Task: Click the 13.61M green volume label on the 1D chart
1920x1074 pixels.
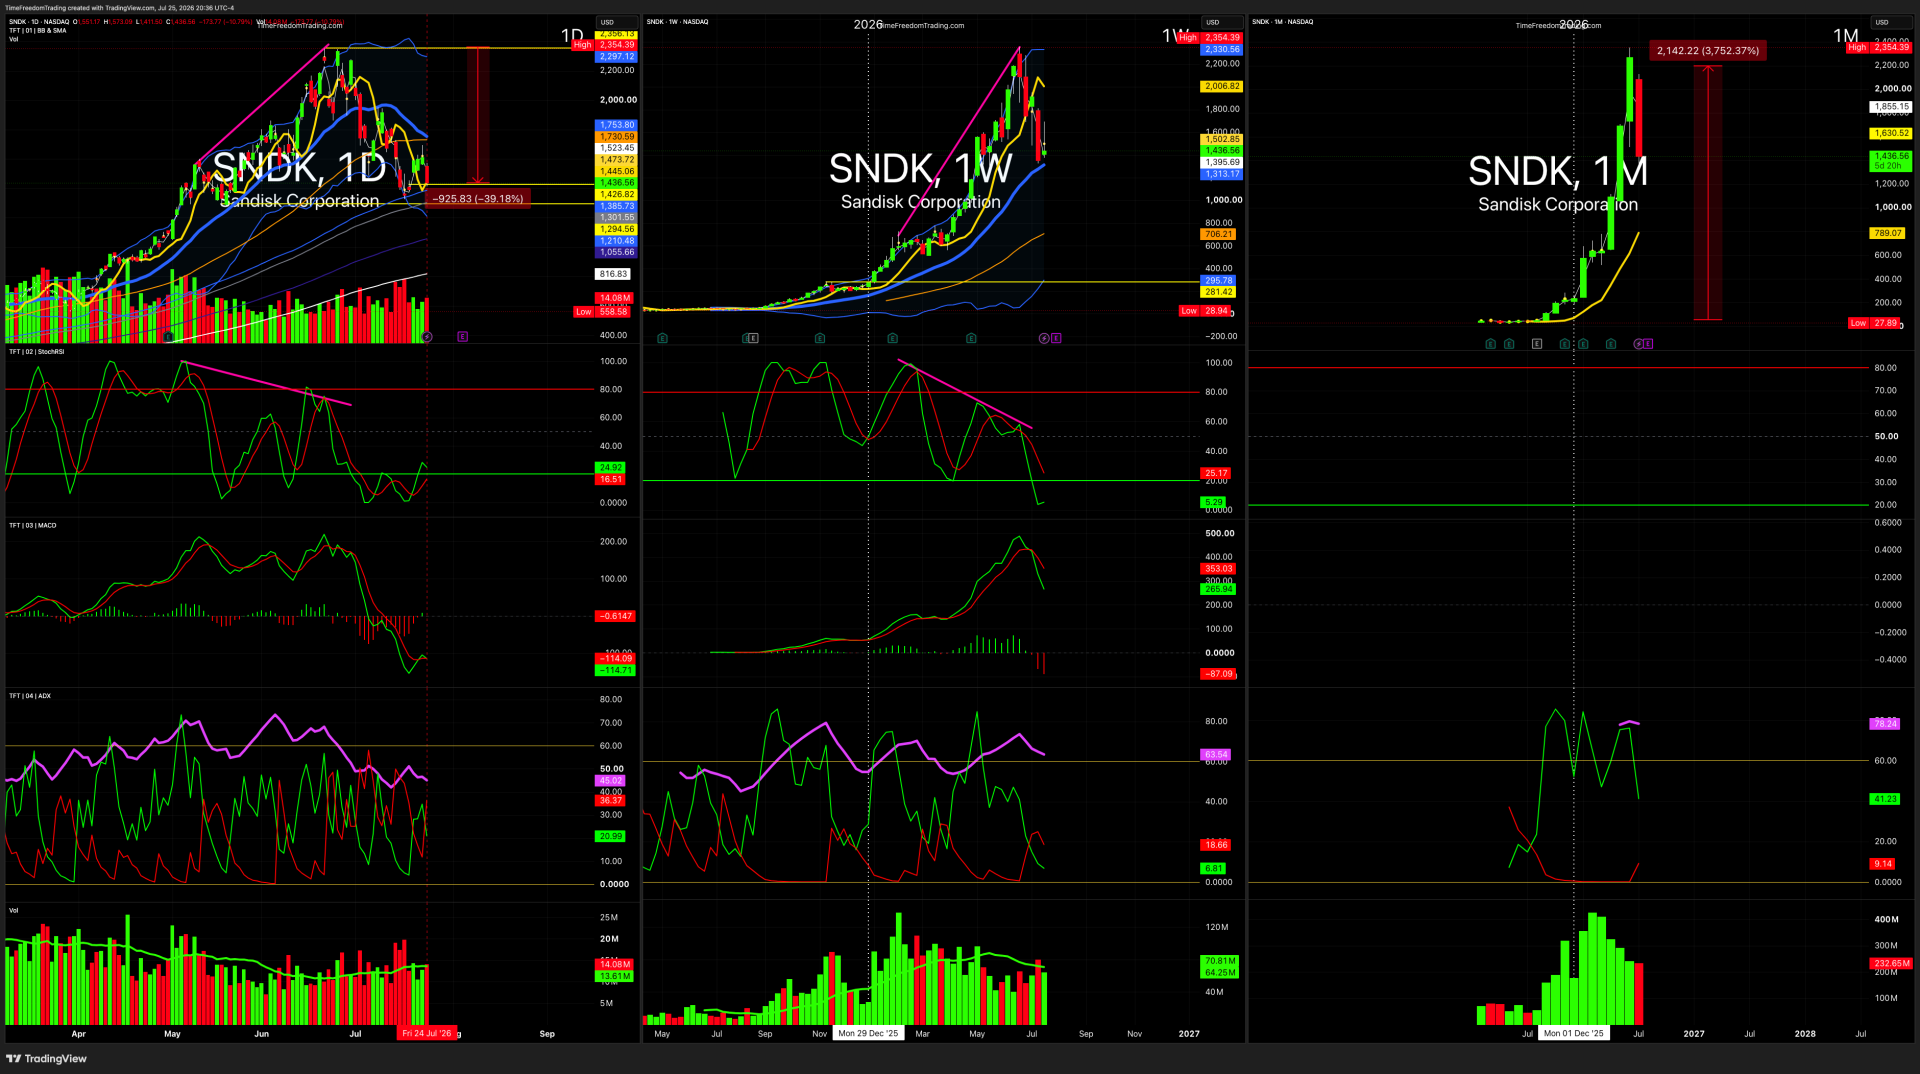Action: tap(615, 976)
